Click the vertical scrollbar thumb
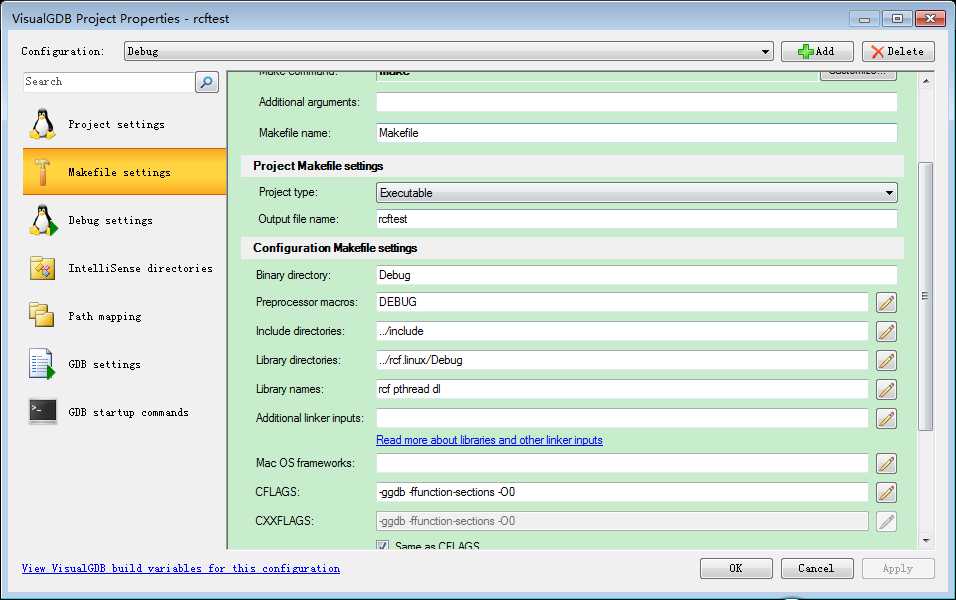 (x=926, y=296)
